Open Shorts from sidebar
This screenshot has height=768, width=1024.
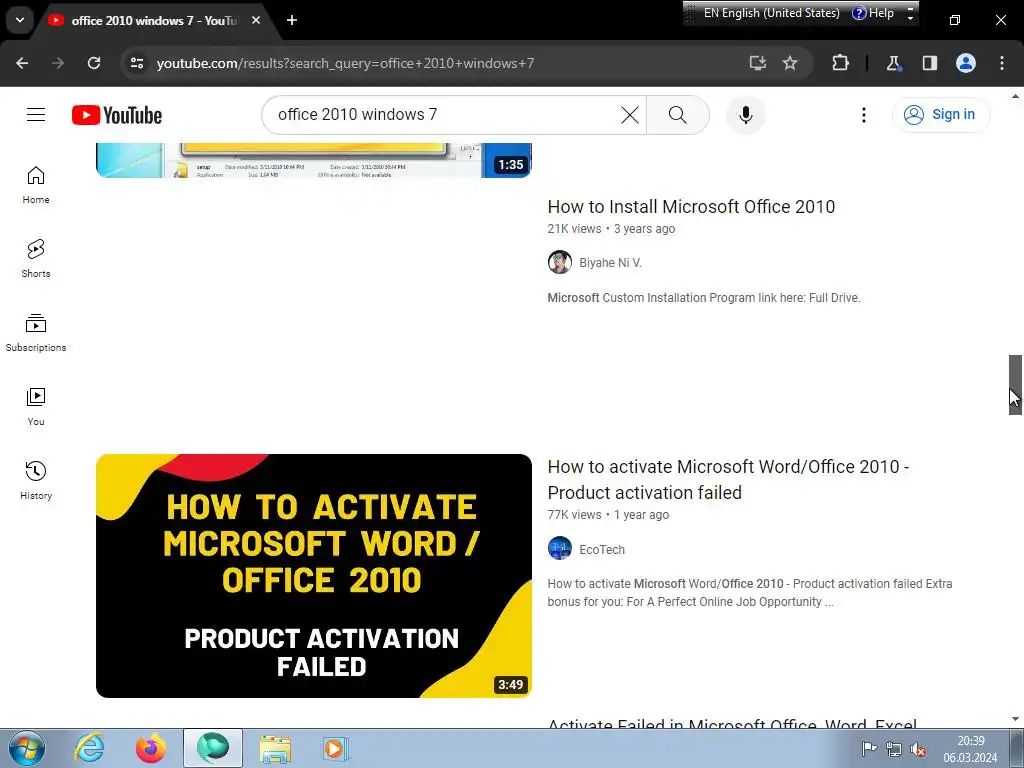[x=36, y=259]
